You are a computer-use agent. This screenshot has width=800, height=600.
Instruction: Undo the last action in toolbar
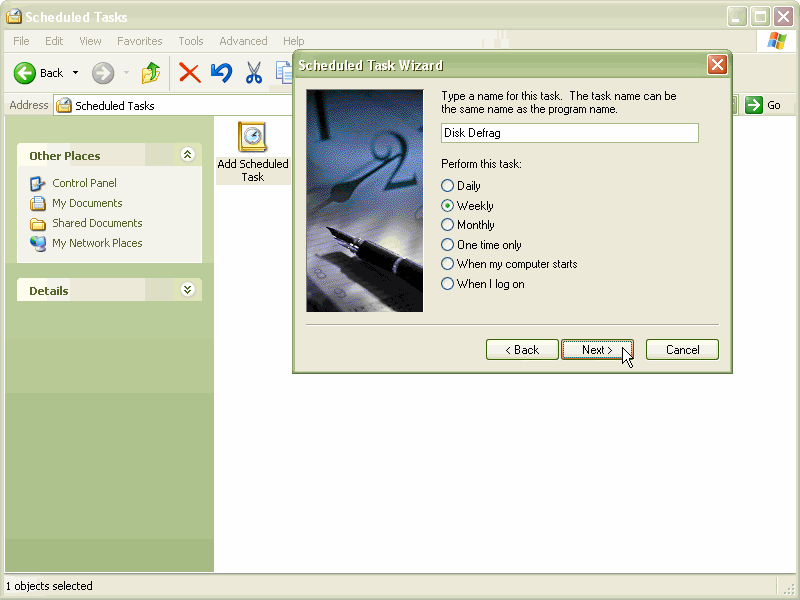coord(221,73)
